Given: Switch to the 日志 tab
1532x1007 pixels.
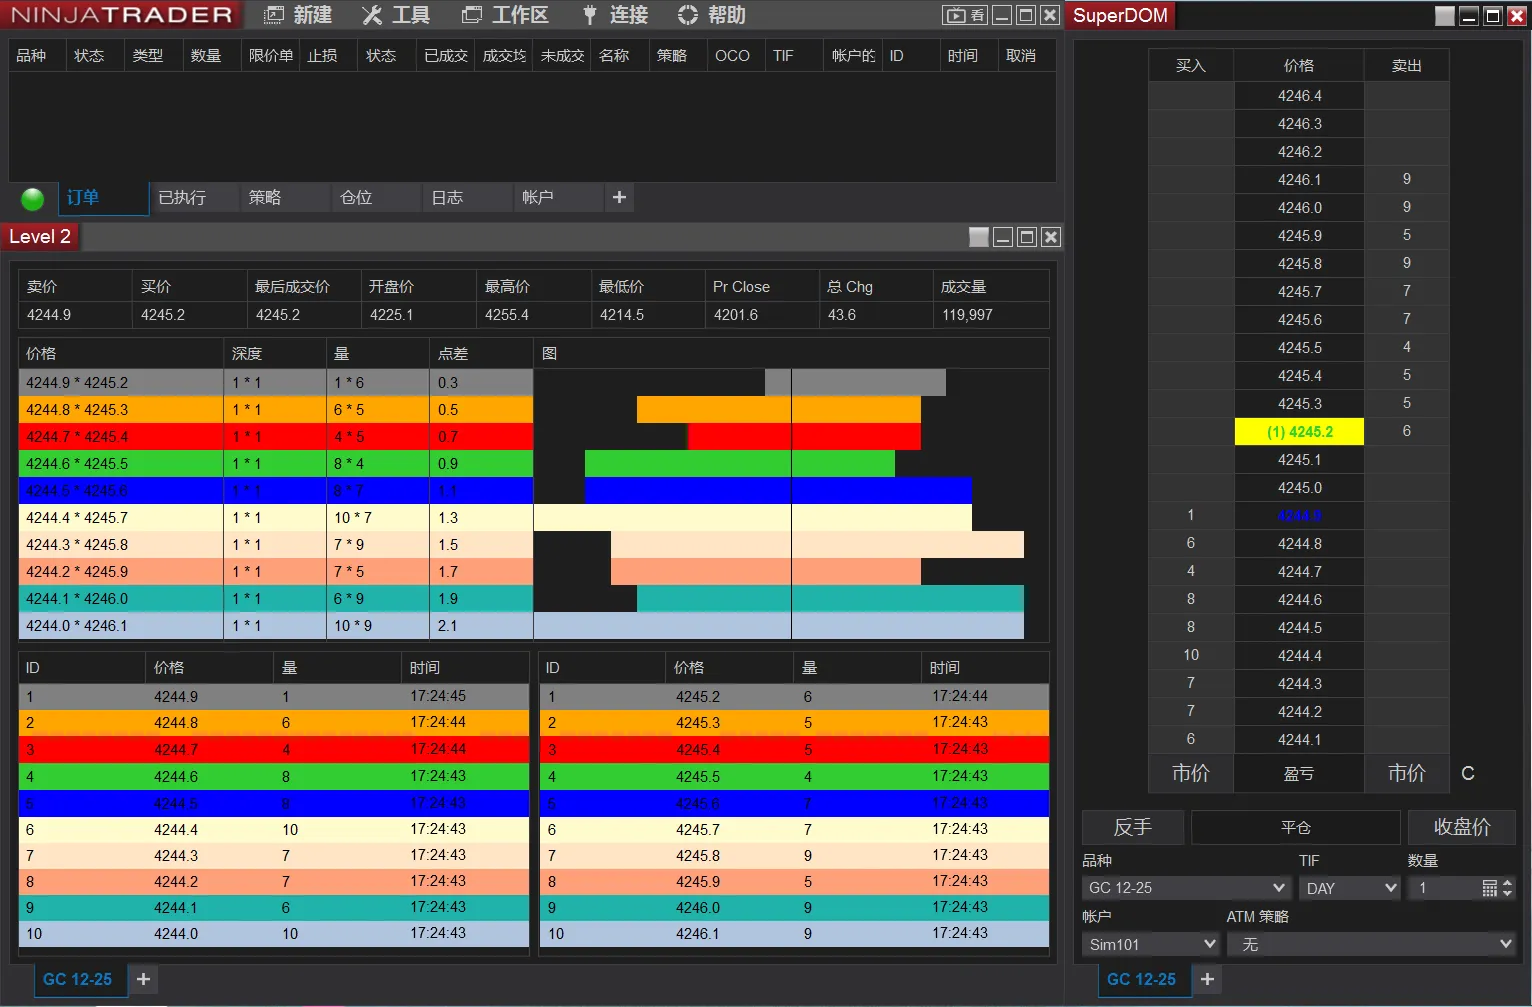Looking at the screenshot, I should [x=447, y=197].
